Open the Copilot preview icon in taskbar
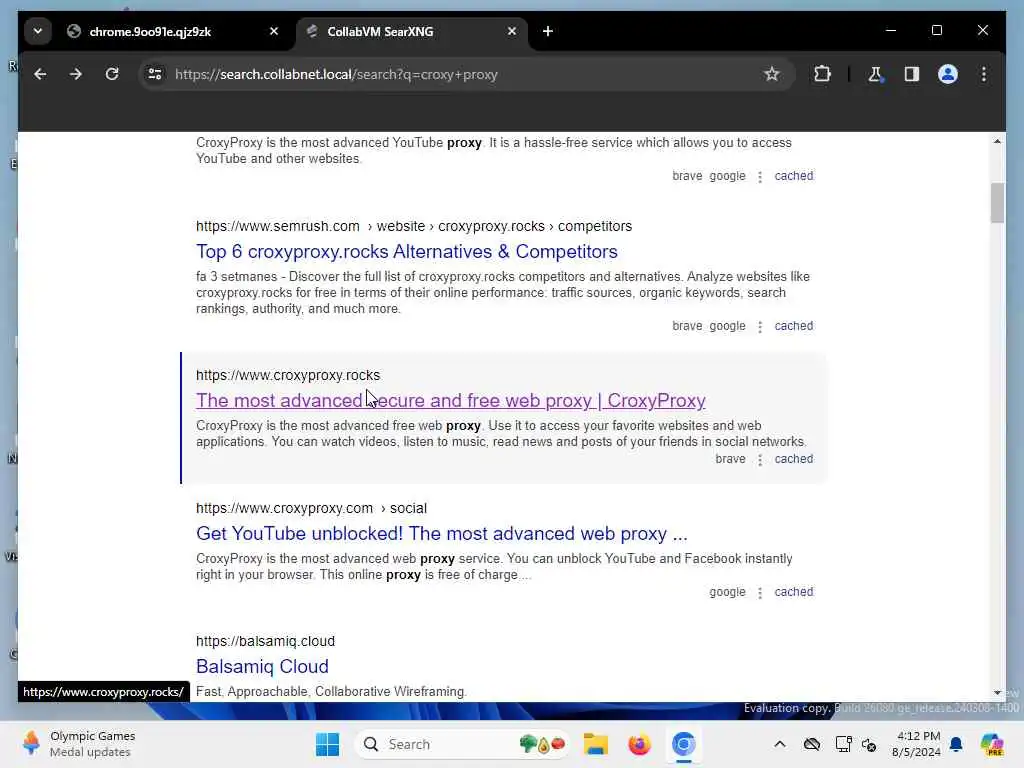This screenshot has width=1024, height=768. (992, 744)
